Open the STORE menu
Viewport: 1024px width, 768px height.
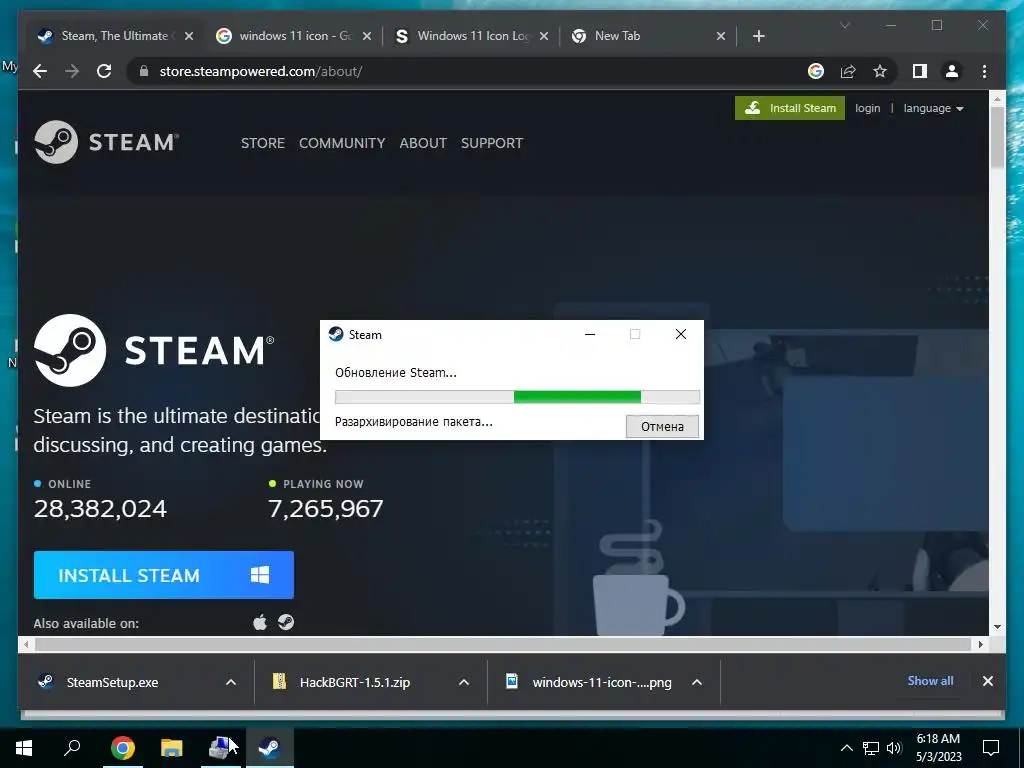pos(263,143)
